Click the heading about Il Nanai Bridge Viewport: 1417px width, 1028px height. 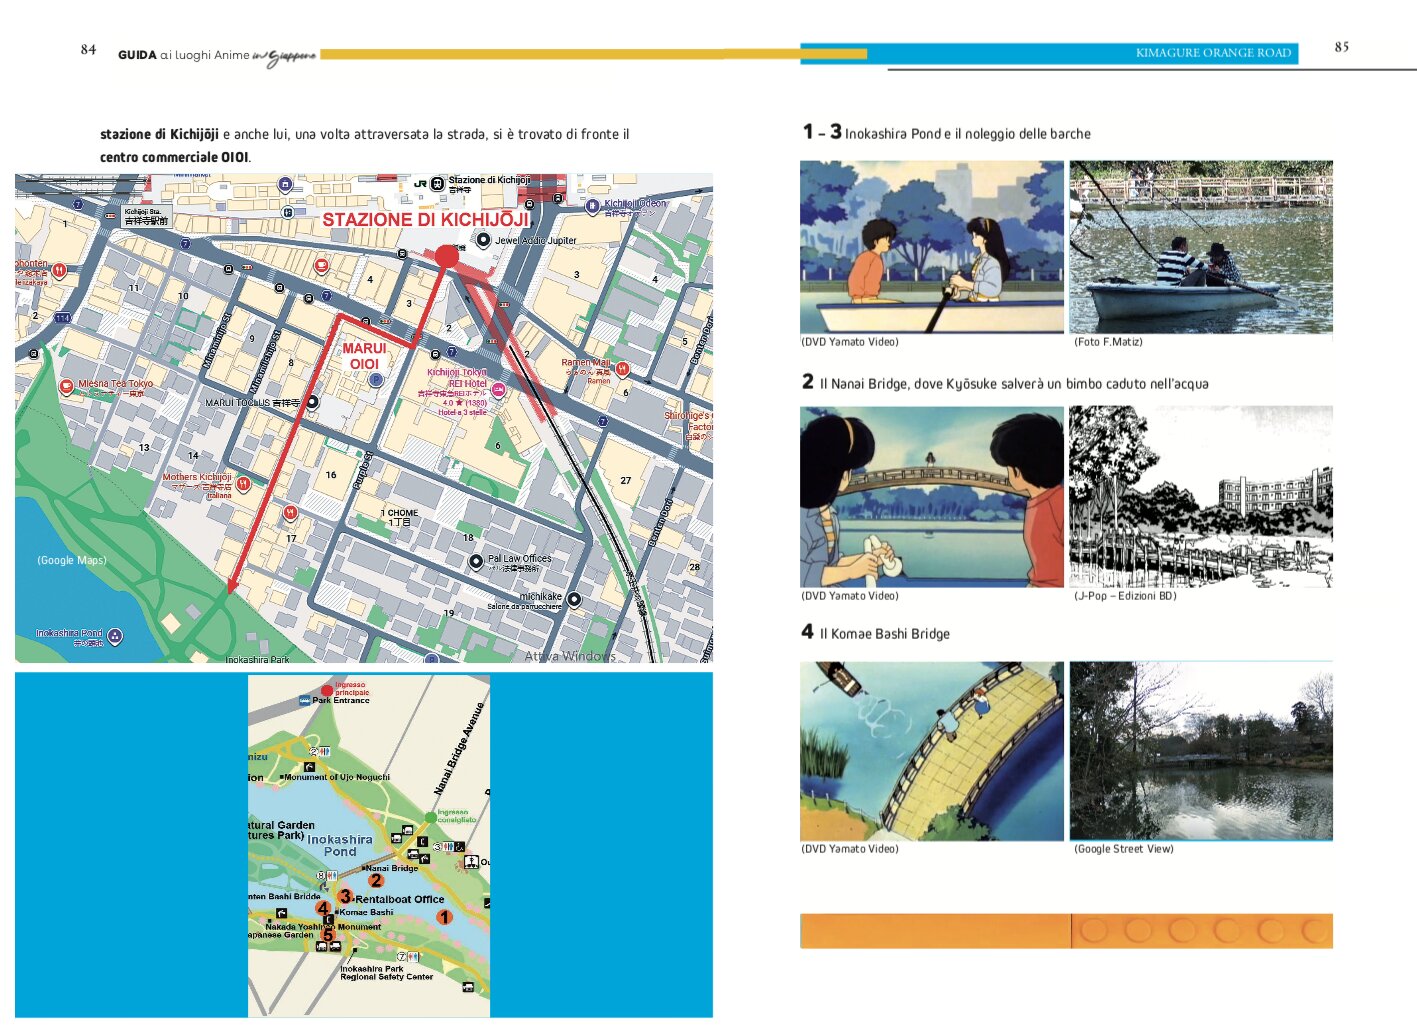point(1014,384)
